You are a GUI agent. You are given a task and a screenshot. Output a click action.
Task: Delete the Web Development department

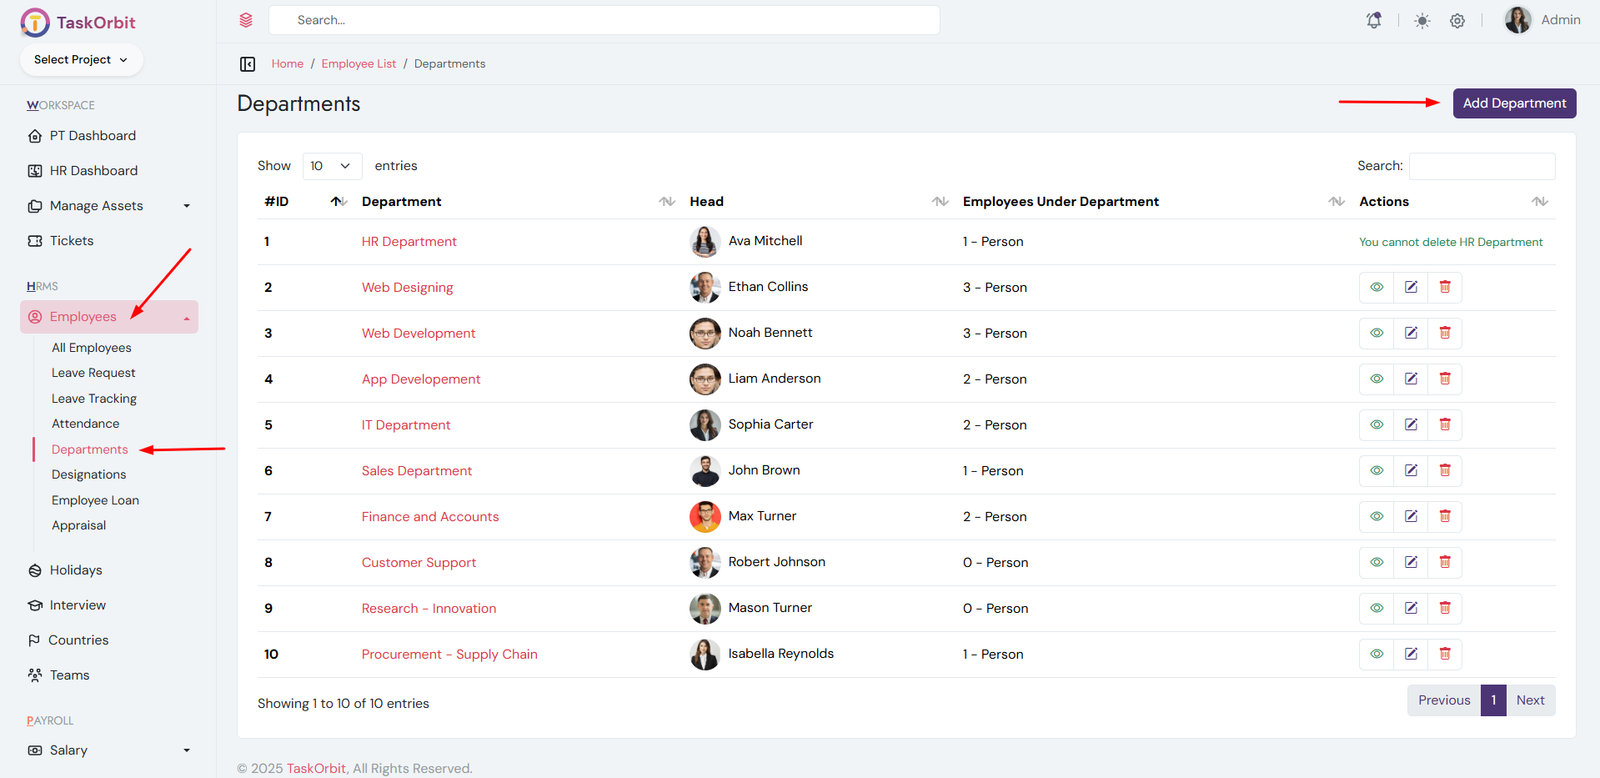pos(1445,333)
